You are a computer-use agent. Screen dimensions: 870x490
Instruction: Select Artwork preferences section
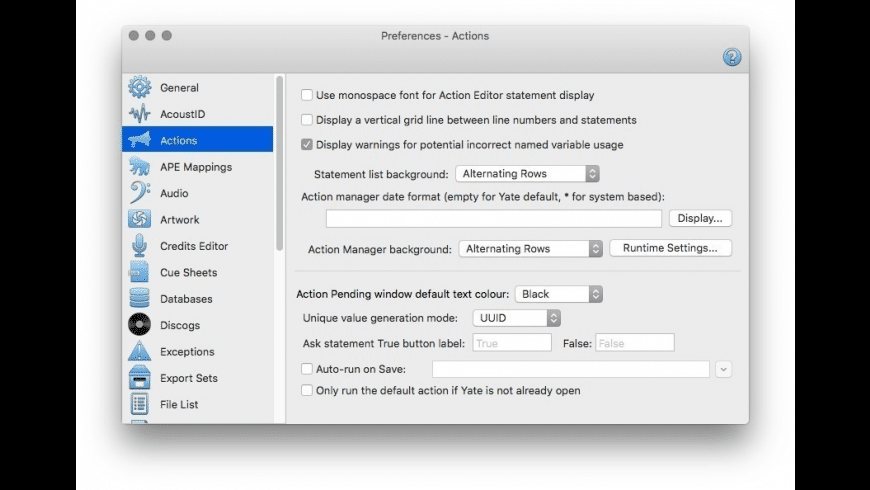click(x=198, y=219)
